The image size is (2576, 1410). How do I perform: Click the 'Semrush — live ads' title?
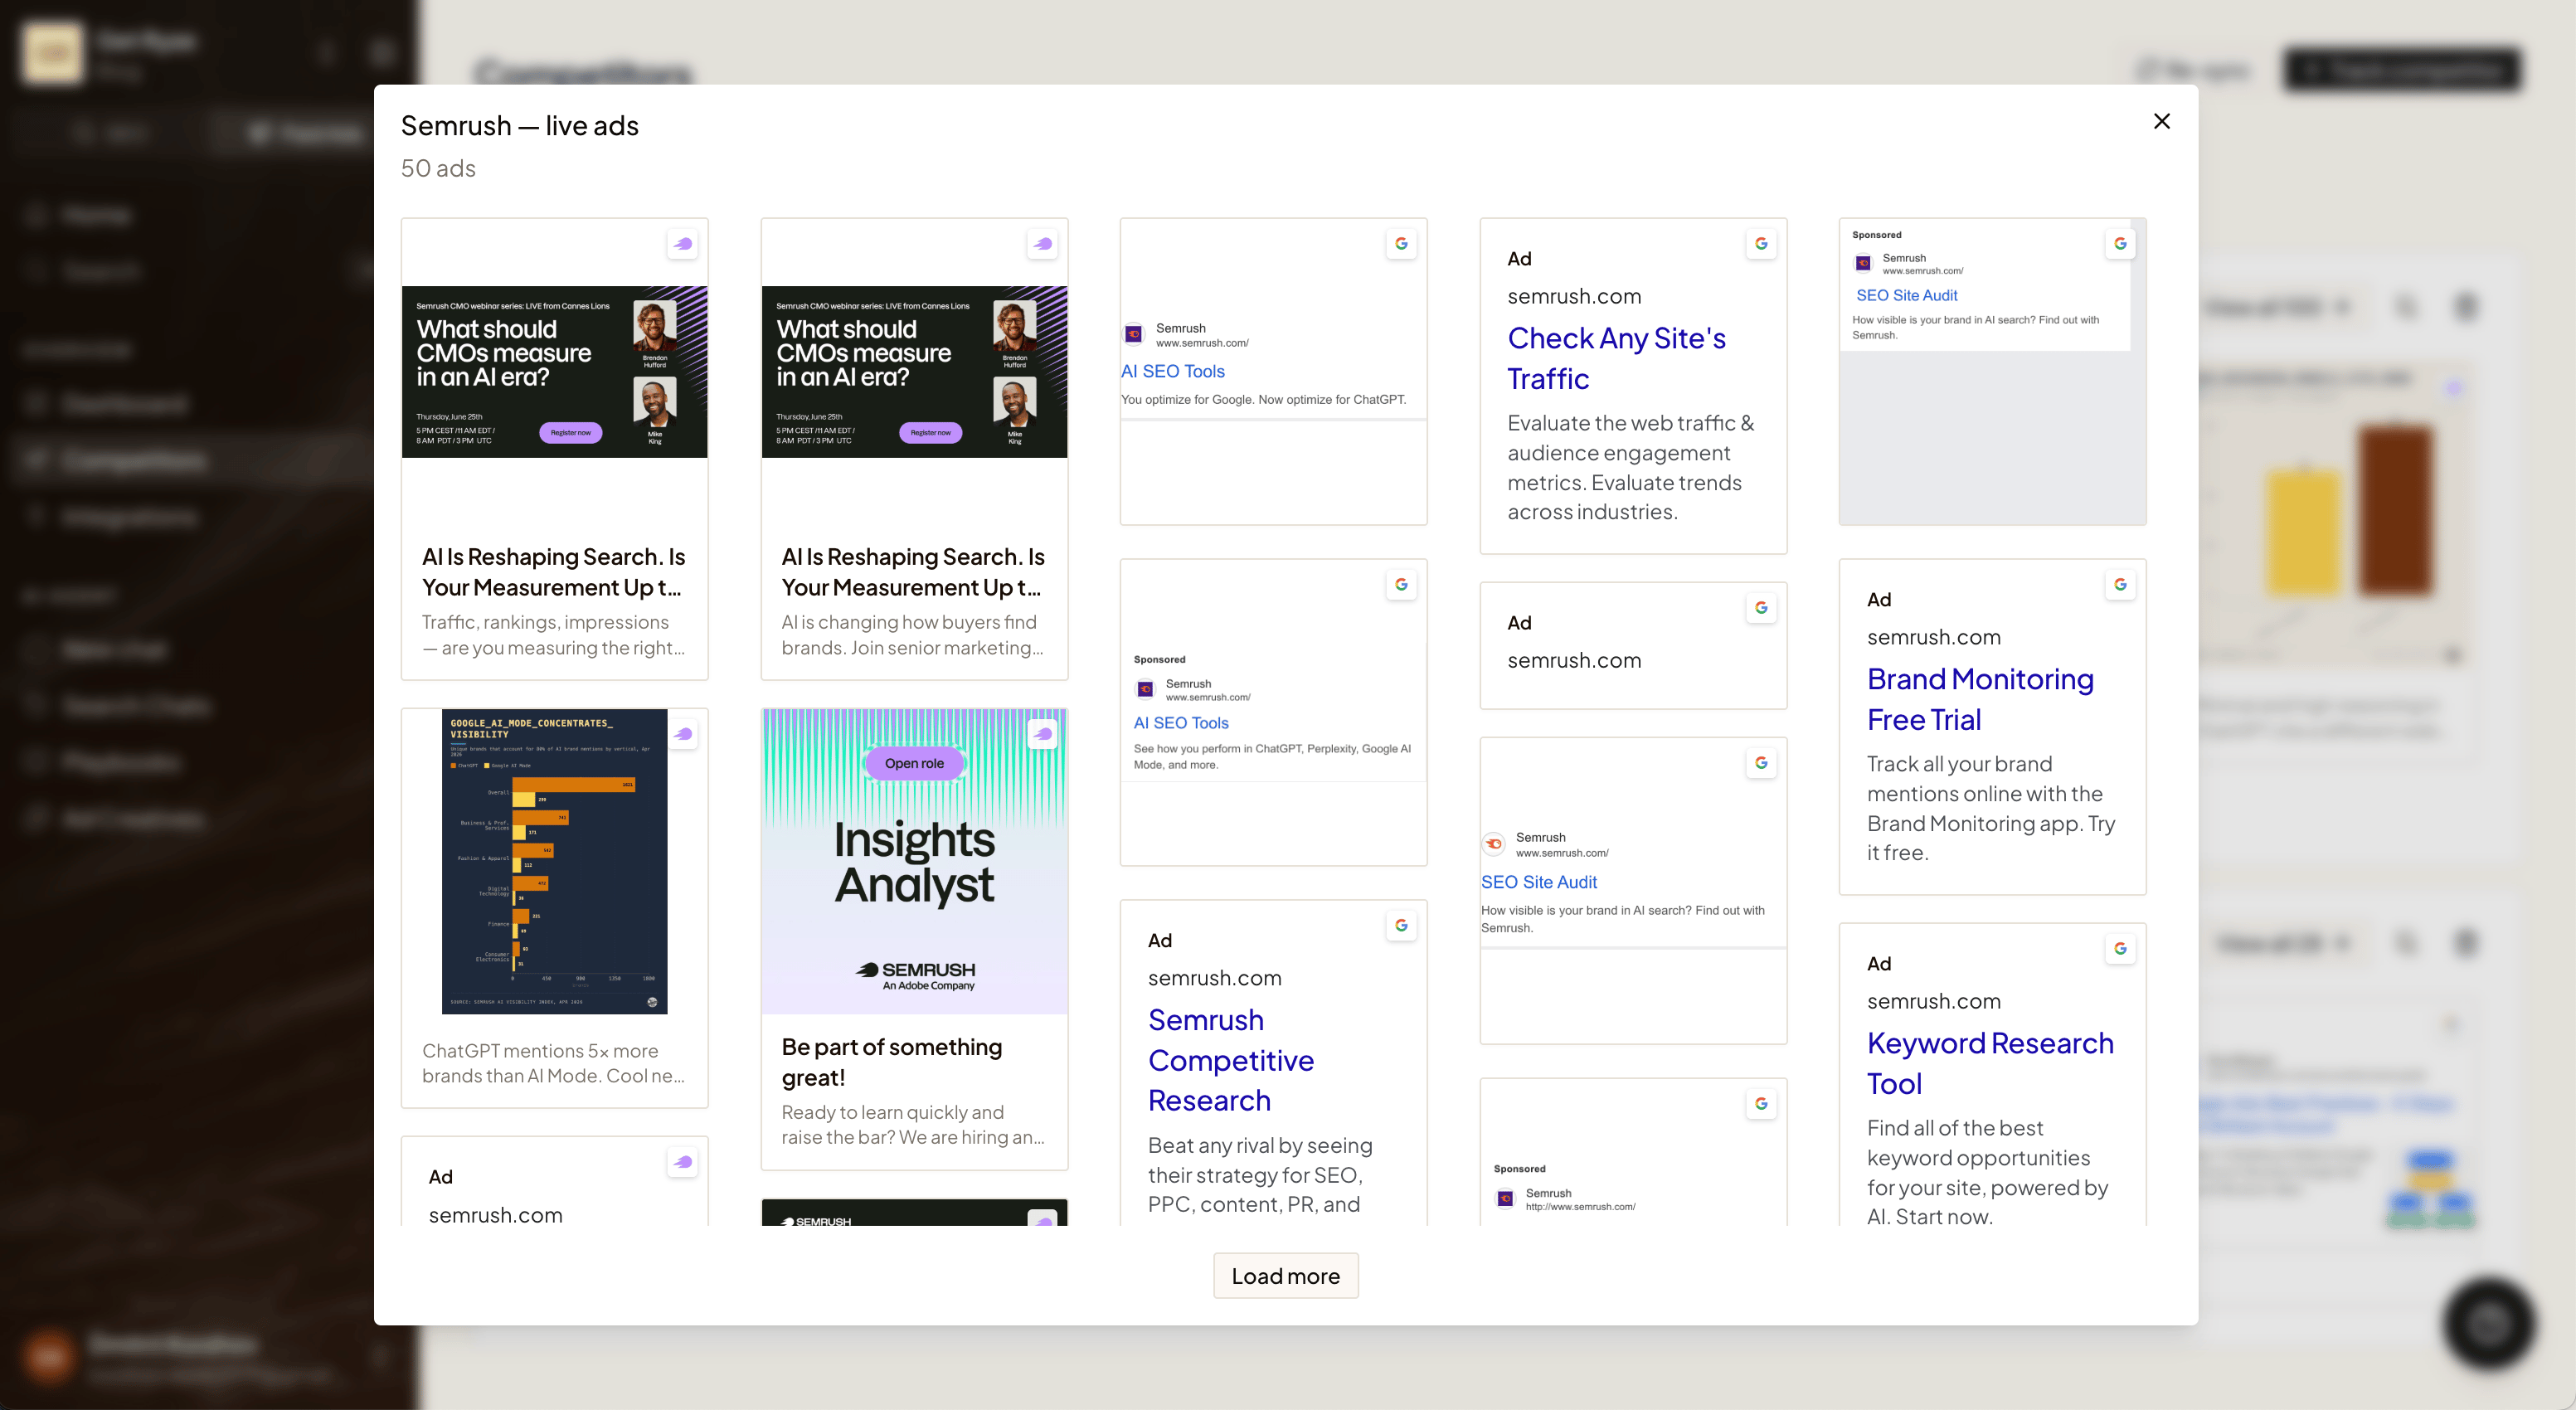point(519,125)
